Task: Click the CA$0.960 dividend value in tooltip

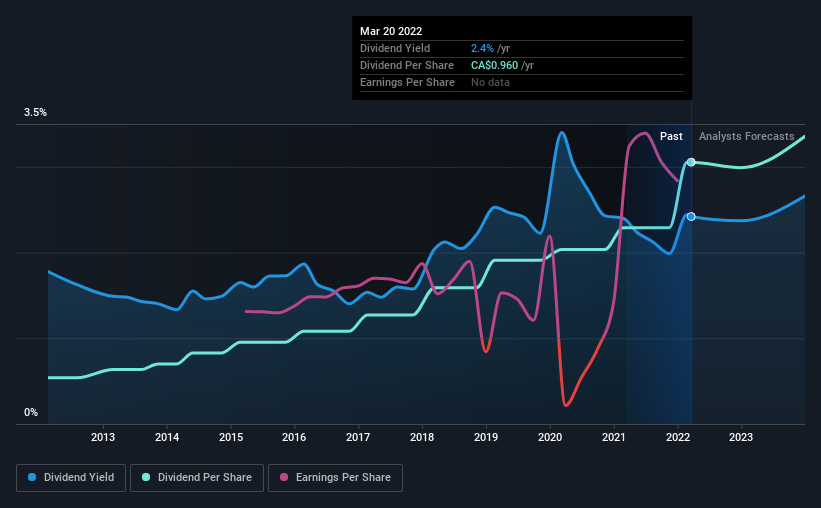Action: click(496, 65)
